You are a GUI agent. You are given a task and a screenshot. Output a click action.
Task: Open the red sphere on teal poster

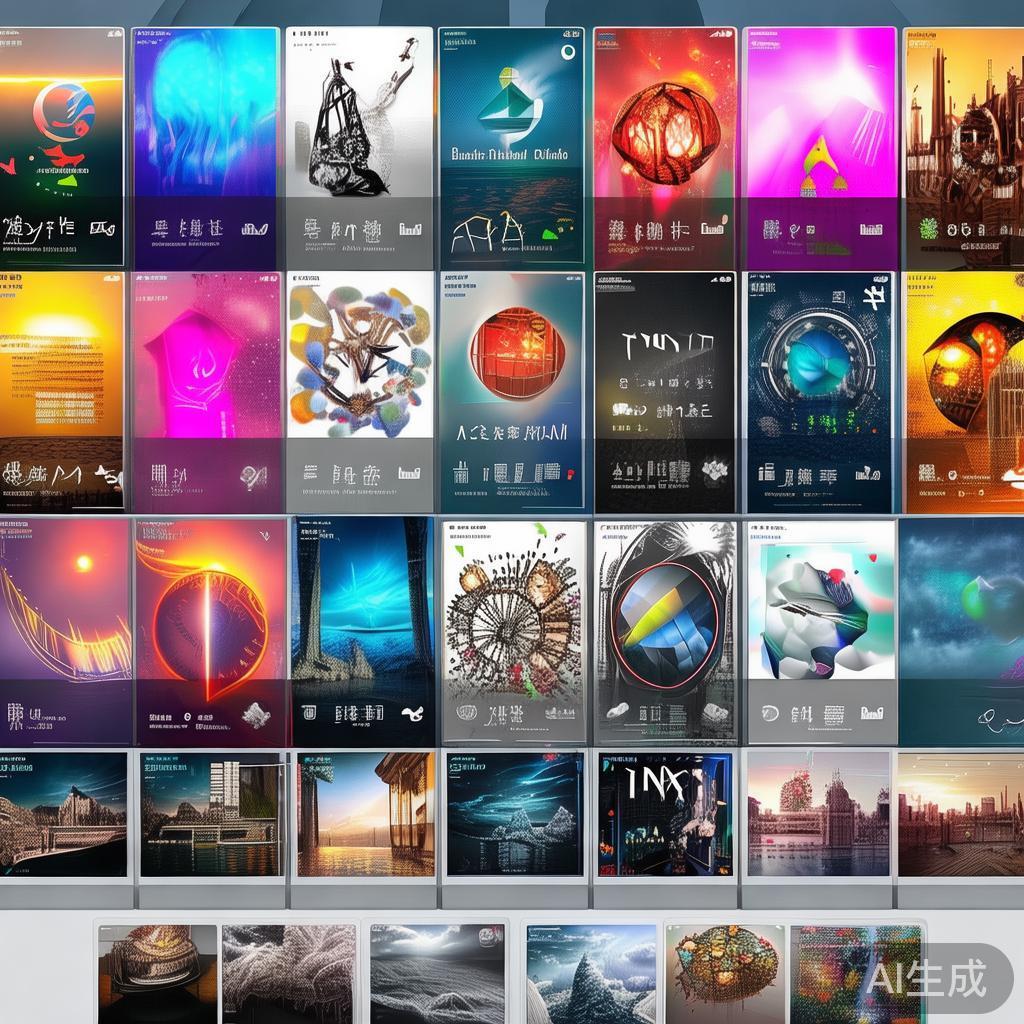click(512, 392)
